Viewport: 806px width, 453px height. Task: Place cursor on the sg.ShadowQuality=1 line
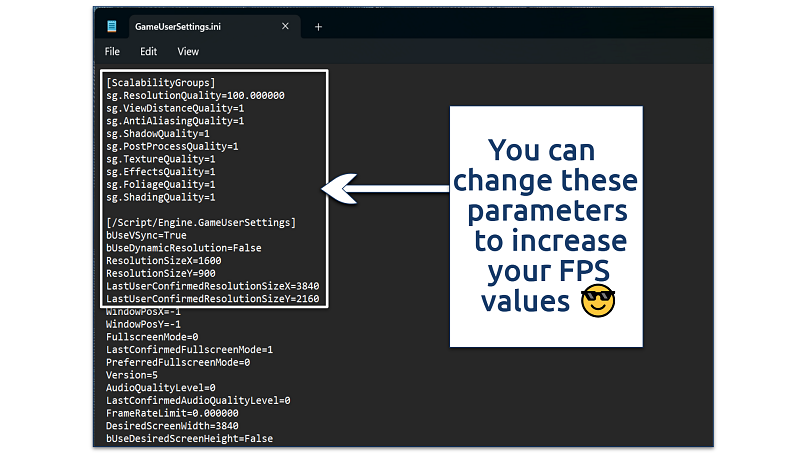[157, 133]
